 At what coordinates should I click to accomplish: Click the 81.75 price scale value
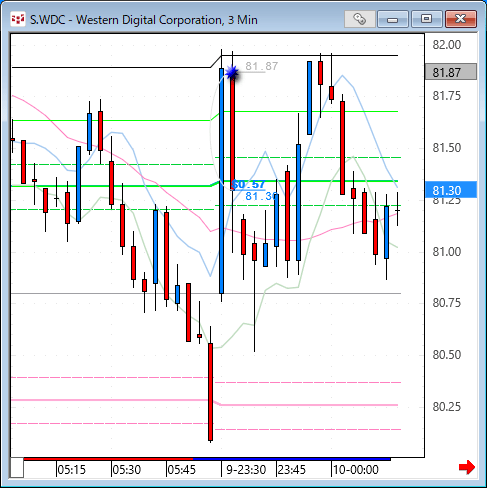click(447, 96)
